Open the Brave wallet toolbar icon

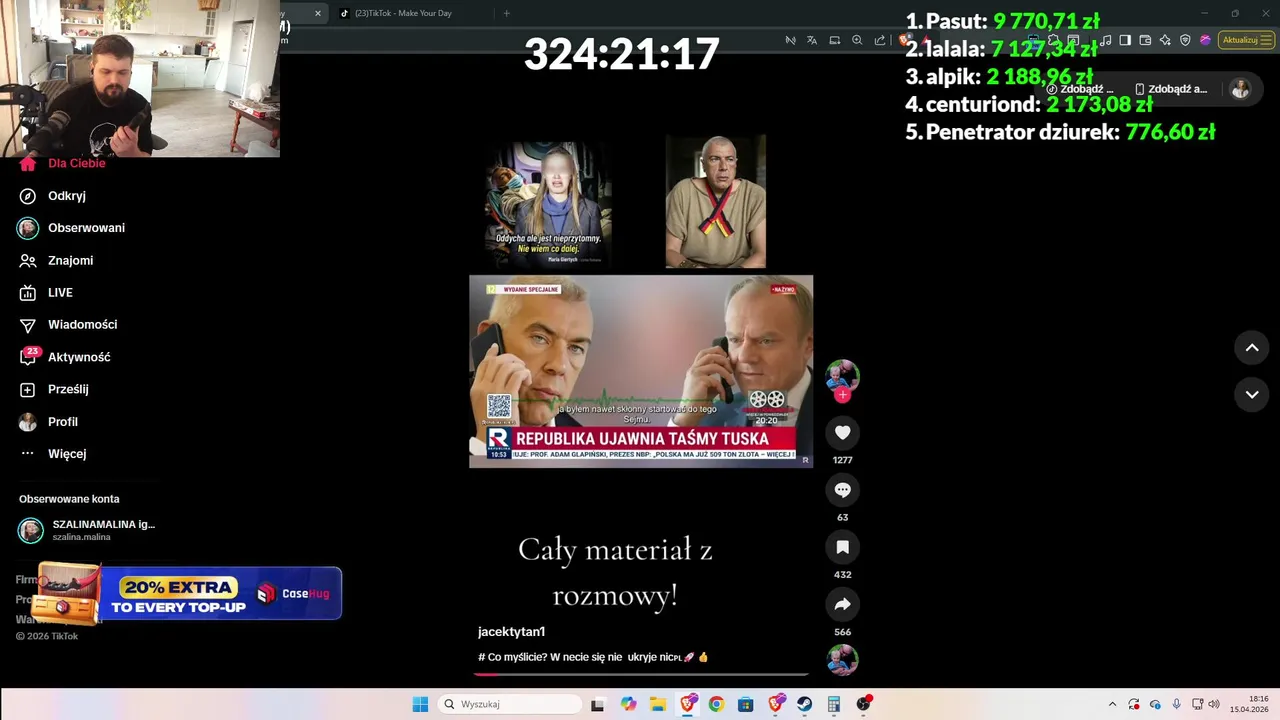tap(1145, 40)
